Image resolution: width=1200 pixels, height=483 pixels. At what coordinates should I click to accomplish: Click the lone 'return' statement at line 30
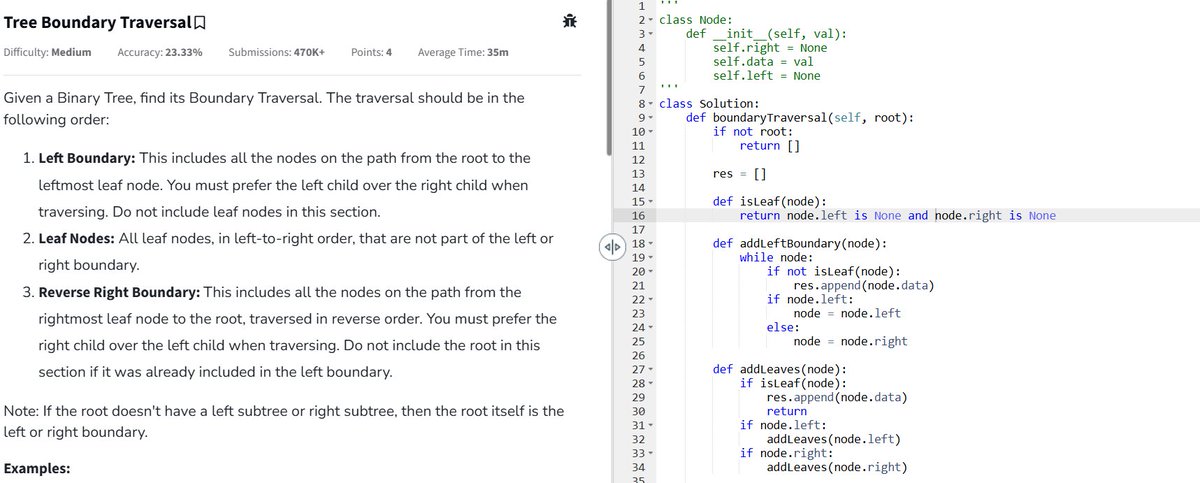point(786,411)
